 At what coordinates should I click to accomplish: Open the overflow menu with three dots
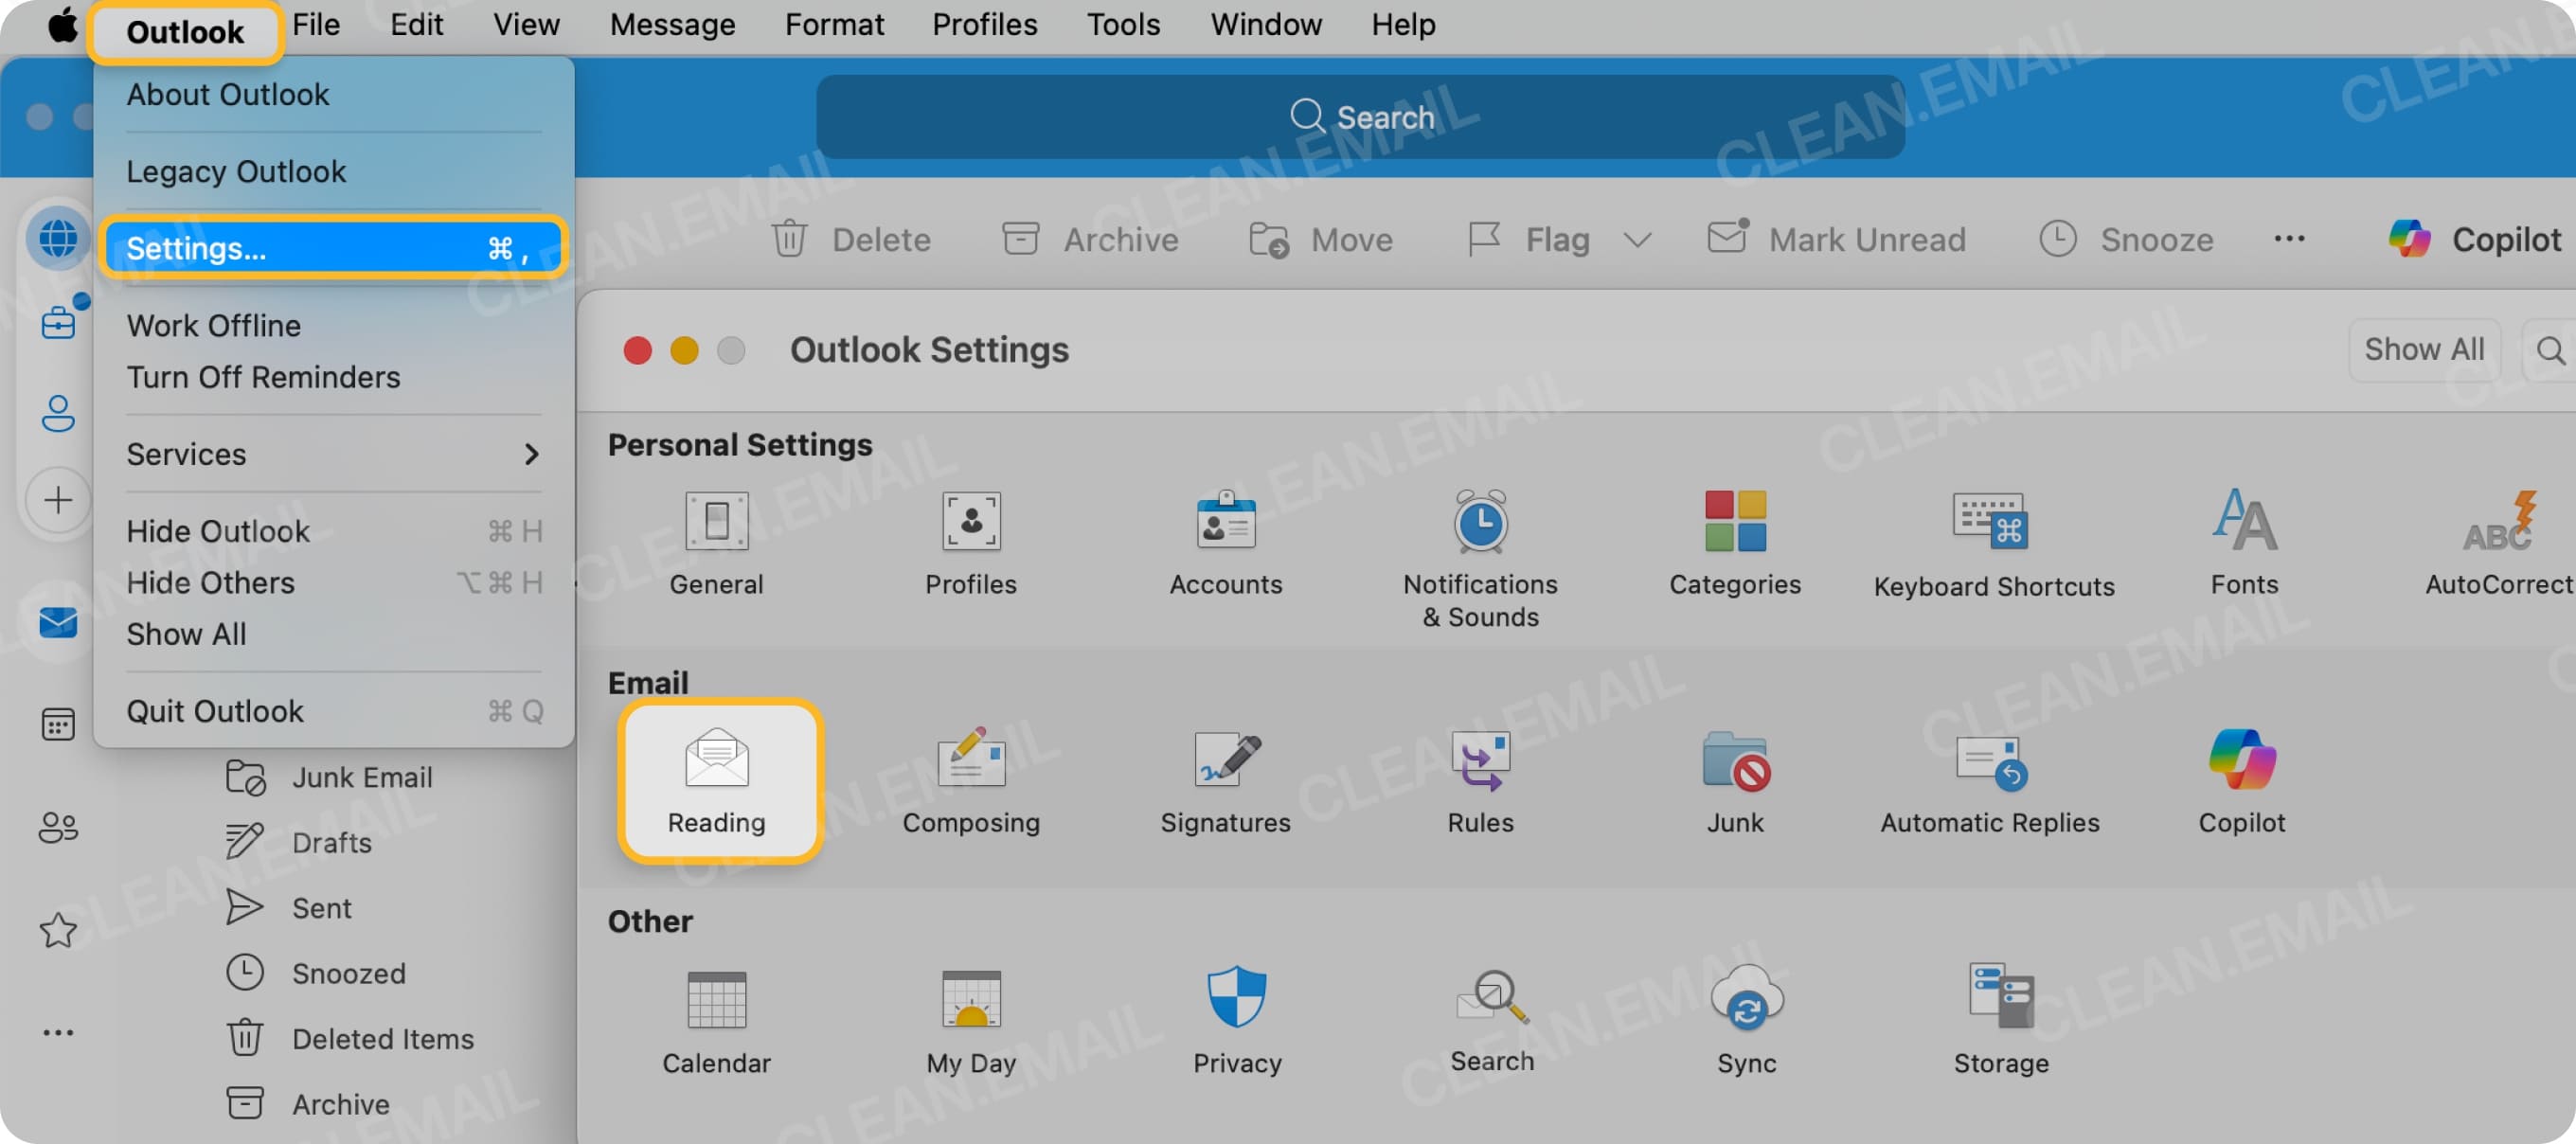(2289, 239)
